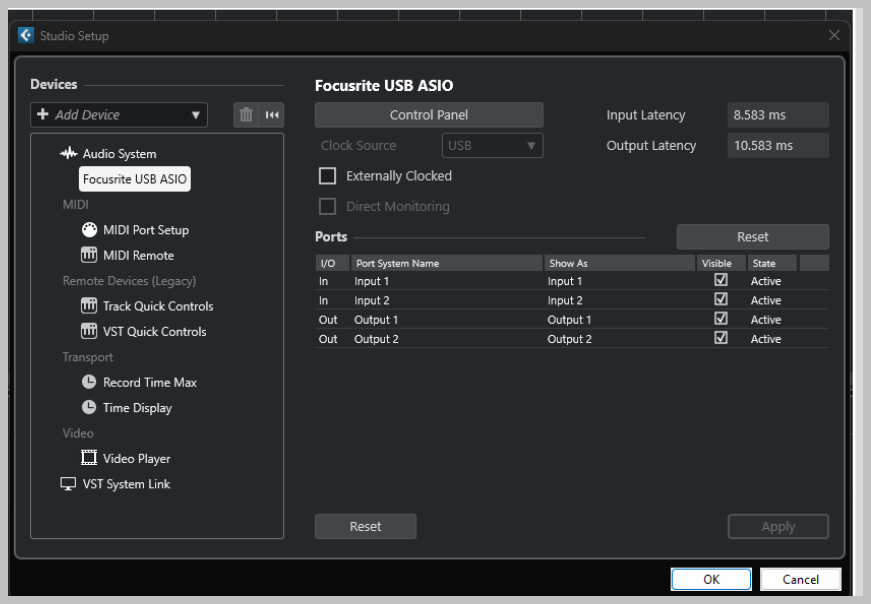Image resolution: width=871 pixels, height=604 pixels.
Task: Select VST System Link entry
Action: (x=126, y=484)
